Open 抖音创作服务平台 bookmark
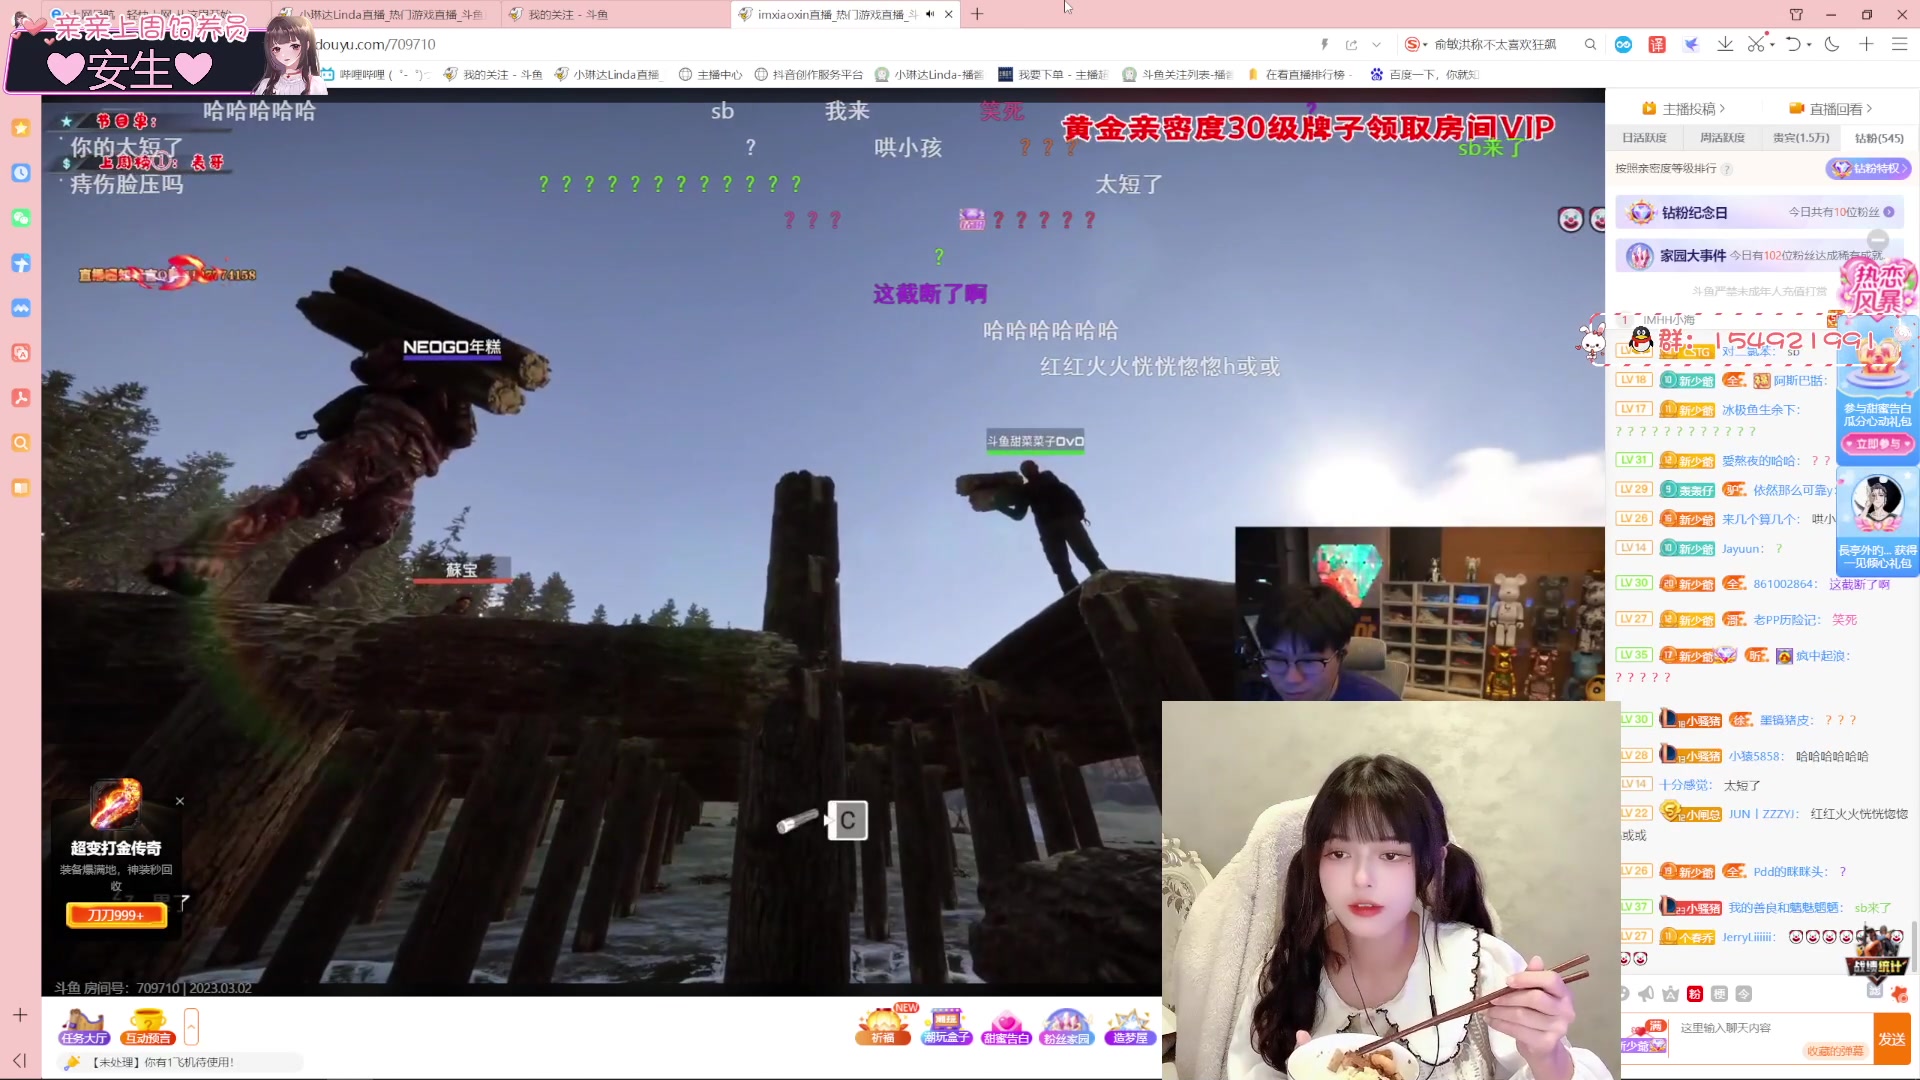This screenshot has width=1920, height=1080. click(x=808, y=74)
